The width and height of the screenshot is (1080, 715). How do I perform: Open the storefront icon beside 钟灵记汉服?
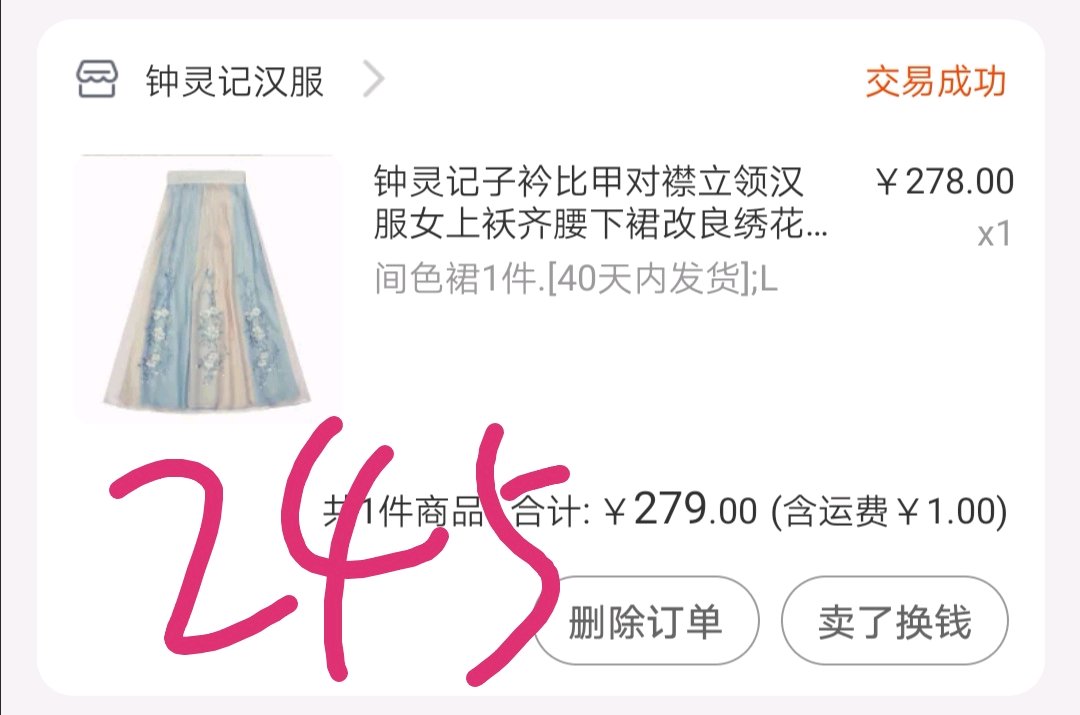point(96,79)
